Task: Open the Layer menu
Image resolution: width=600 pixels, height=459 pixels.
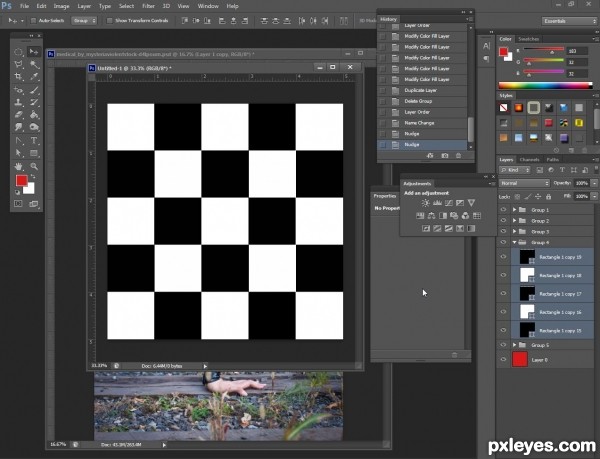Action: (x=84, y=6)
